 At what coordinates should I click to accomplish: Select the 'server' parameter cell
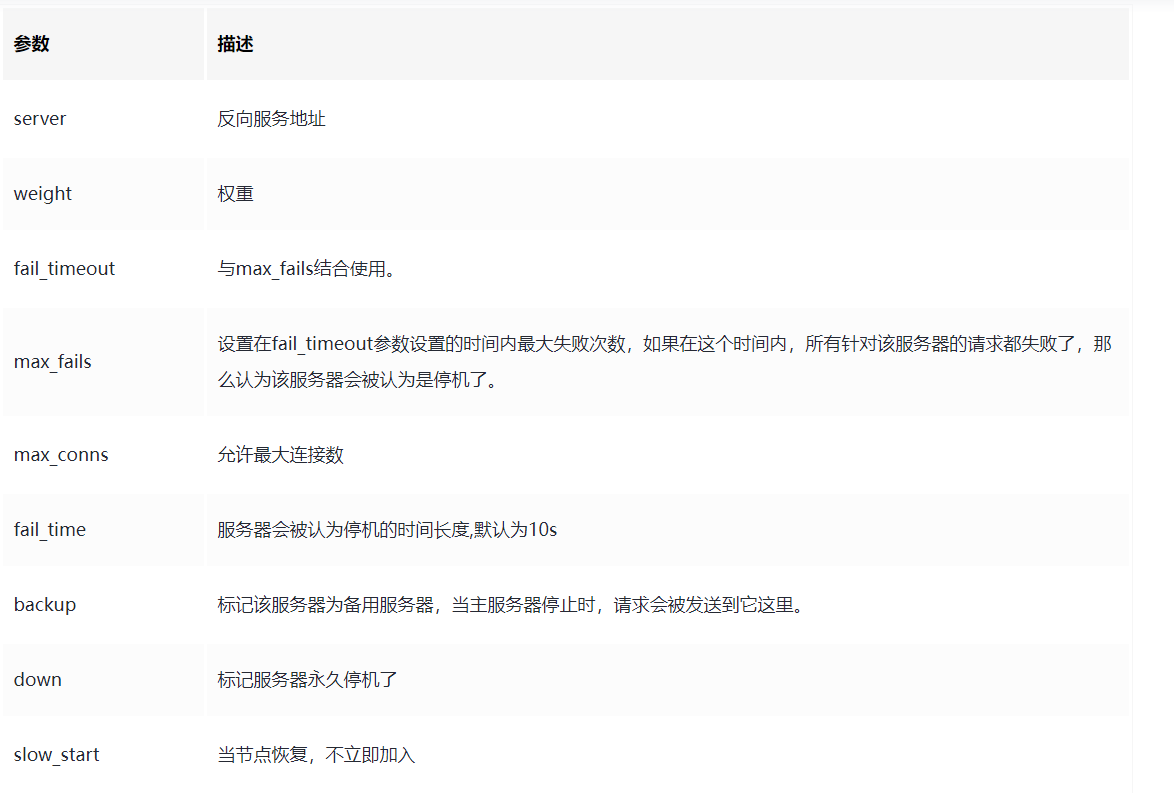tap(103, 118)
